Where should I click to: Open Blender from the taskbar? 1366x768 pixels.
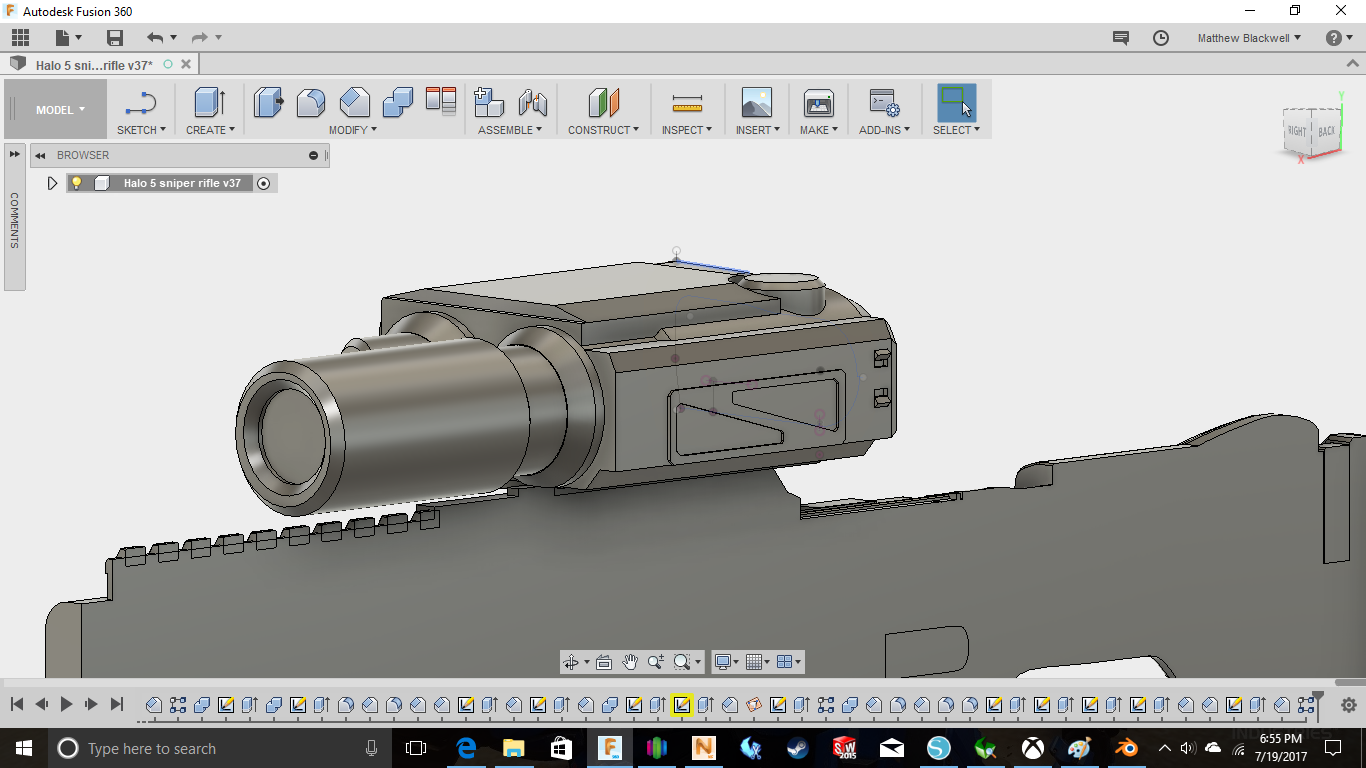pyautogui.click(x=1126, y=748)
